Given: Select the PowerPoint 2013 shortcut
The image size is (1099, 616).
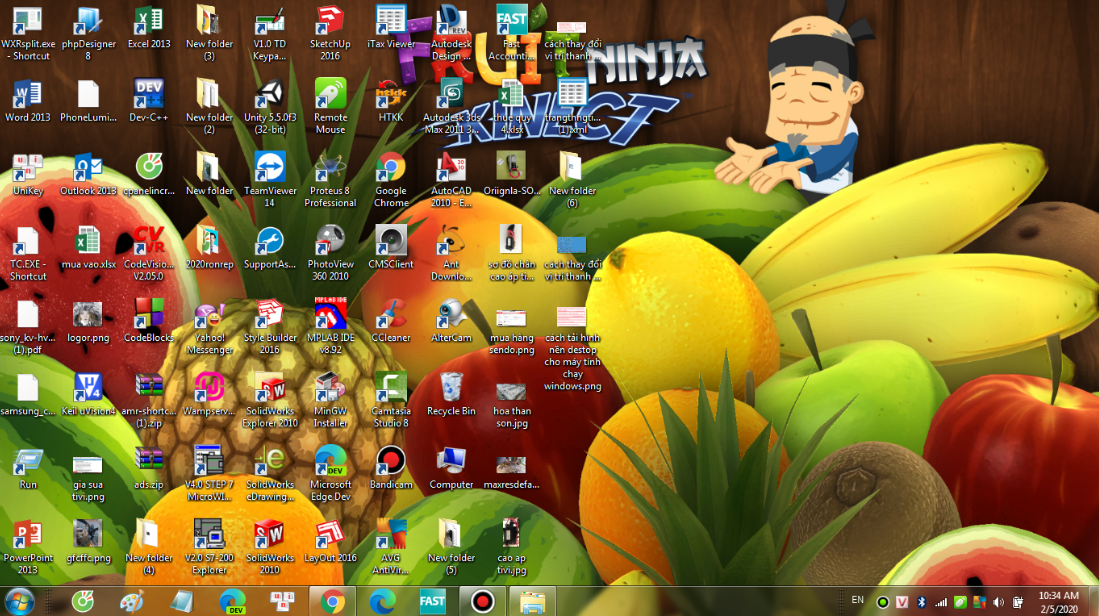Looking at the screenshot, I should [27, 535].
